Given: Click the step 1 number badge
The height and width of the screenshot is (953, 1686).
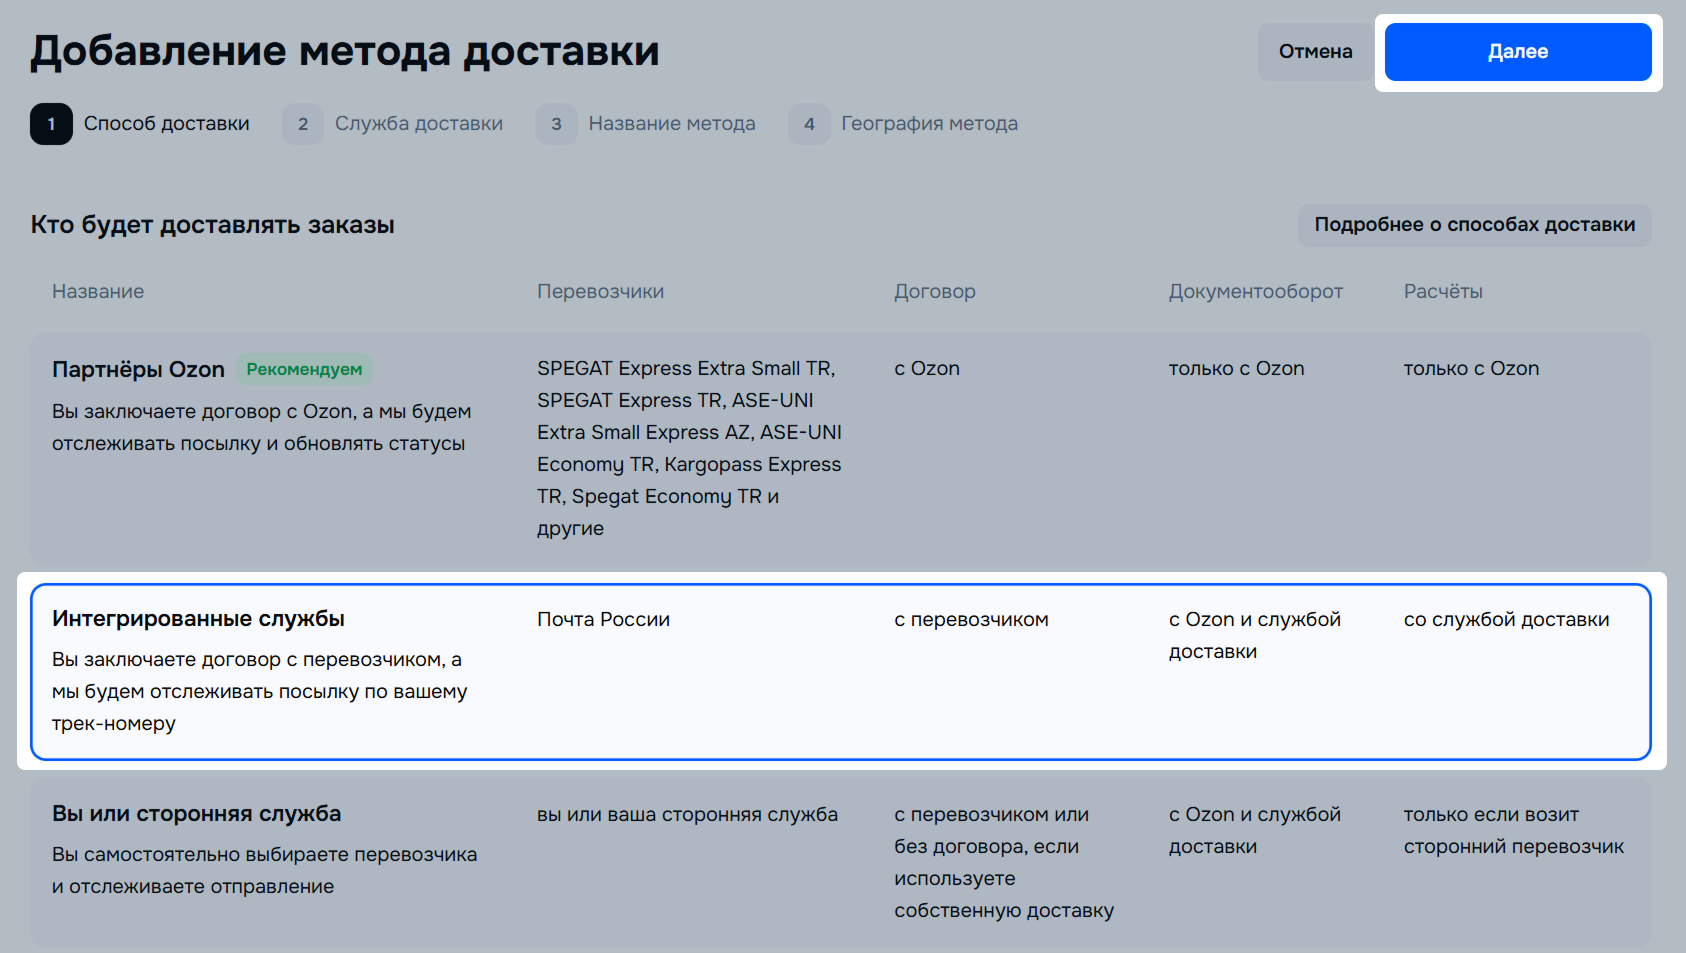Looking at the screenshot, I should click(x=51, y=124).
